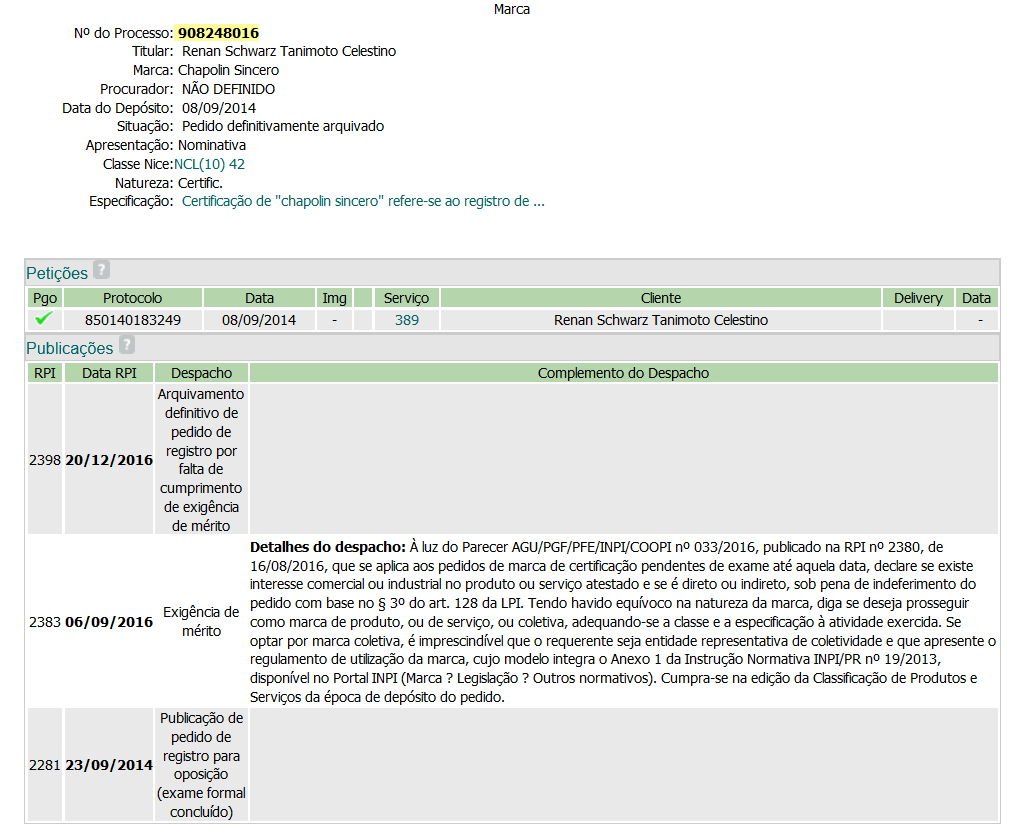Click the Protocolo column header
Screen dimensions: 1015x839
pyautogui.click(x=133, y=298)
